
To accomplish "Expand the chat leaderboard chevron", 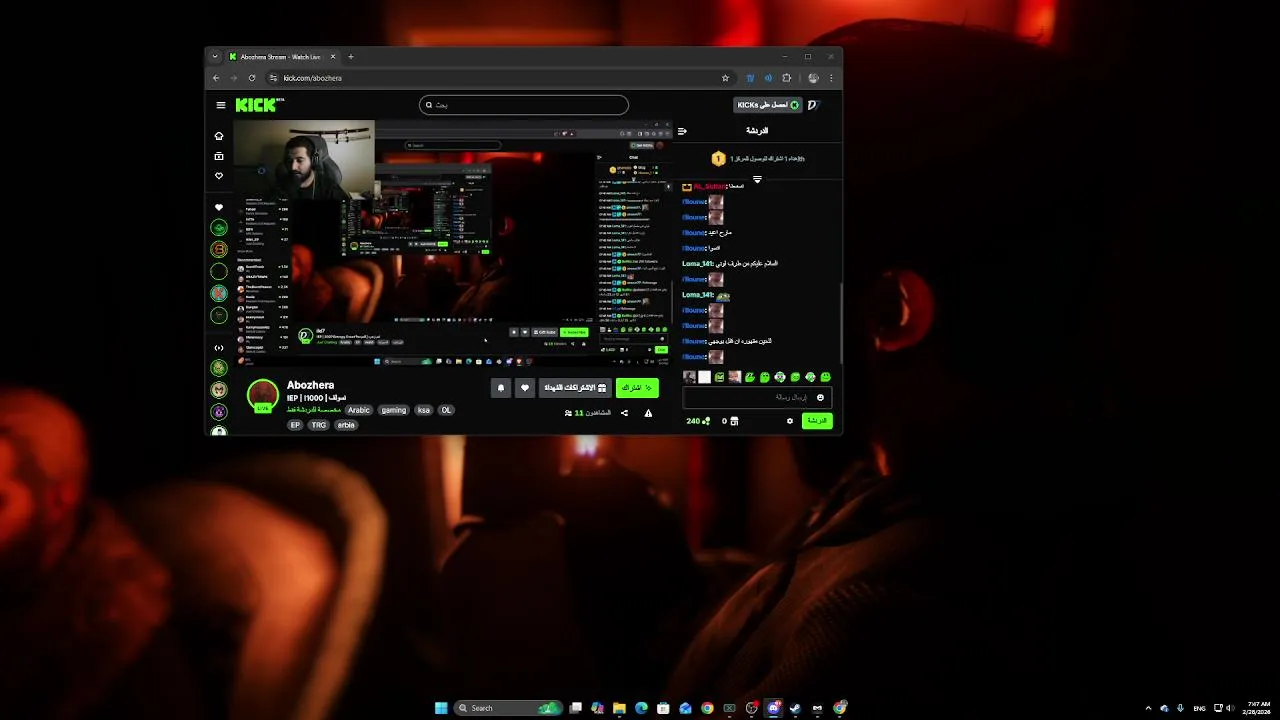I will tap(757, 180).
